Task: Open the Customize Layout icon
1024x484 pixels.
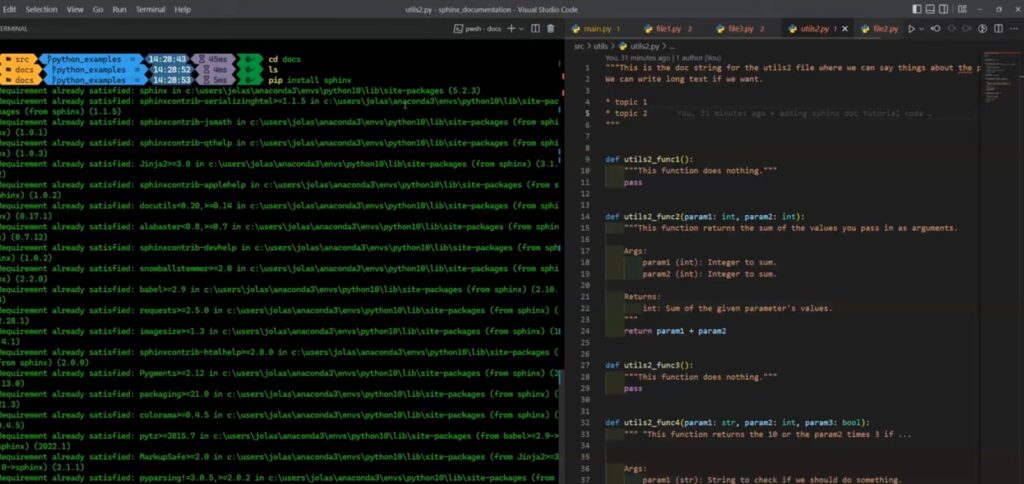Action: tap(962, 9)
